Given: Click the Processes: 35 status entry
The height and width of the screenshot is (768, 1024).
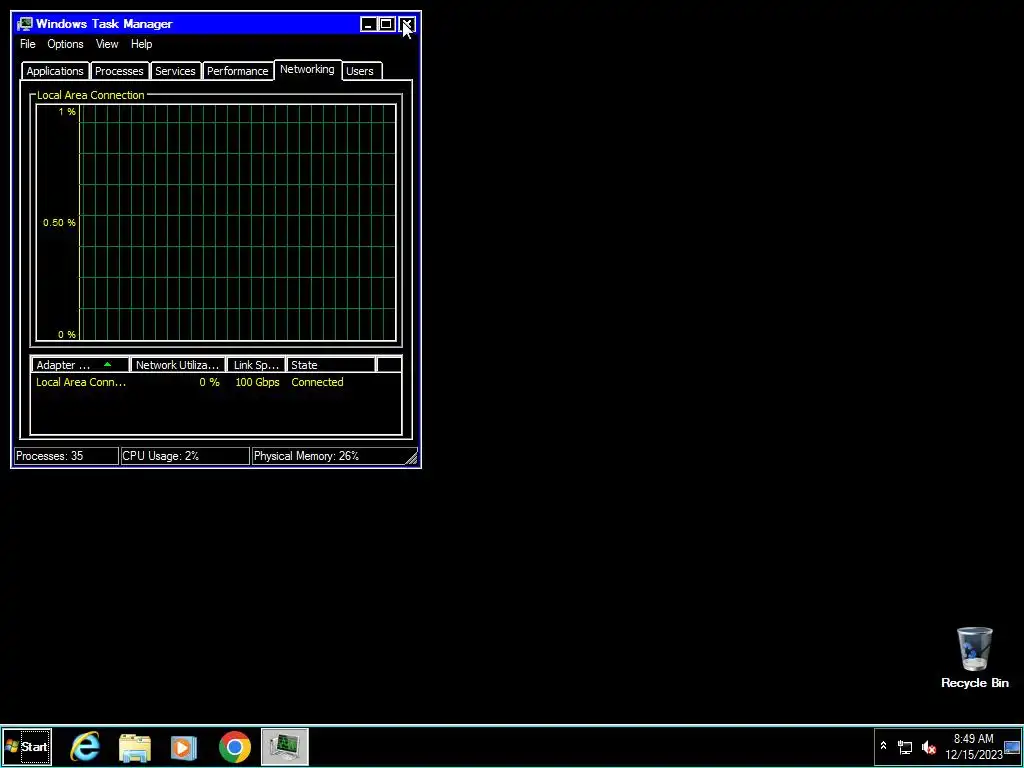Looking at the screenshot, I should click(66, 456).
